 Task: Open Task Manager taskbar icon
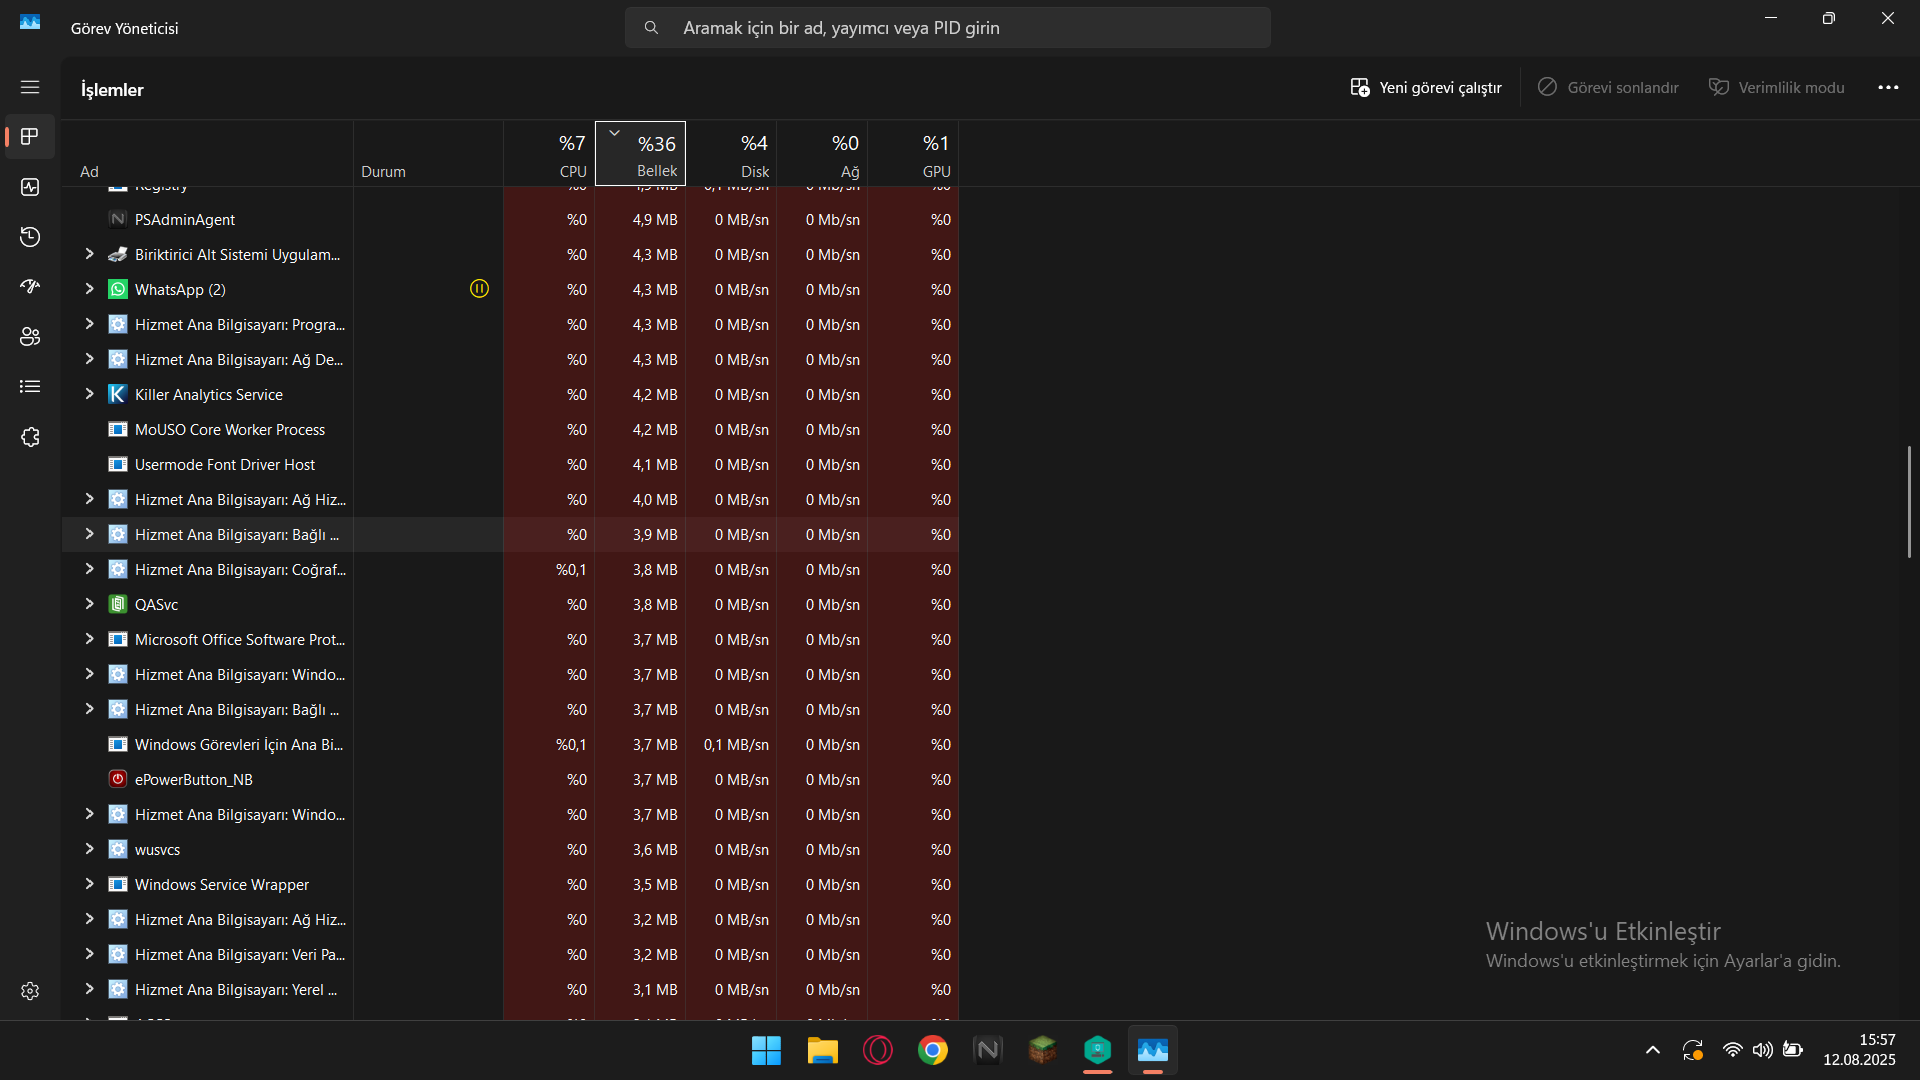(1153, 1051)
